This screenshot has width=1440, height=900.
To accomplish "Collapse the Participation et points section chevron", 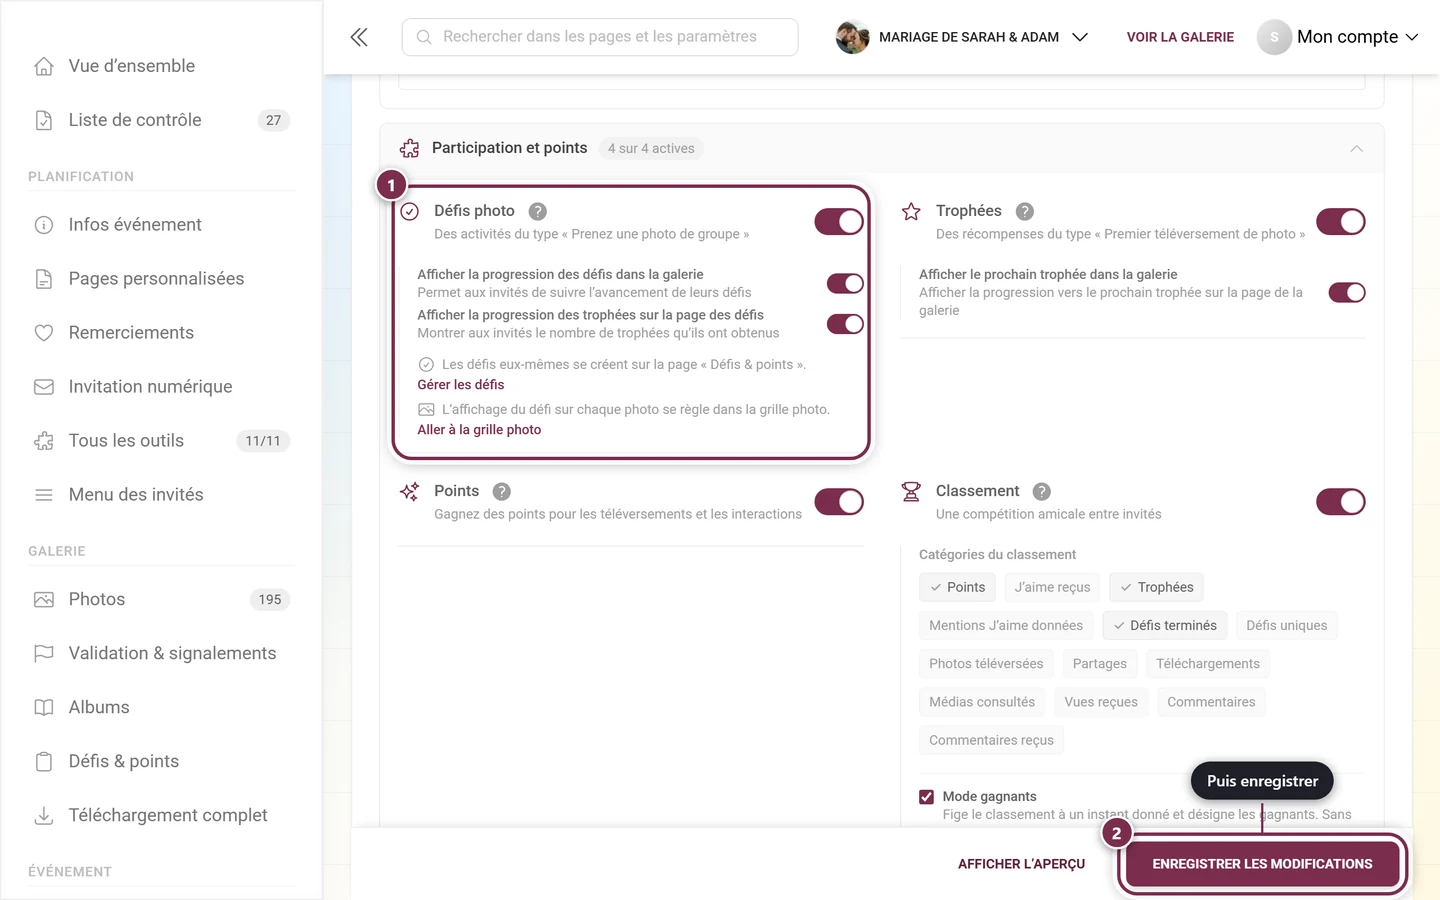I will click(x=1357, y=148).
